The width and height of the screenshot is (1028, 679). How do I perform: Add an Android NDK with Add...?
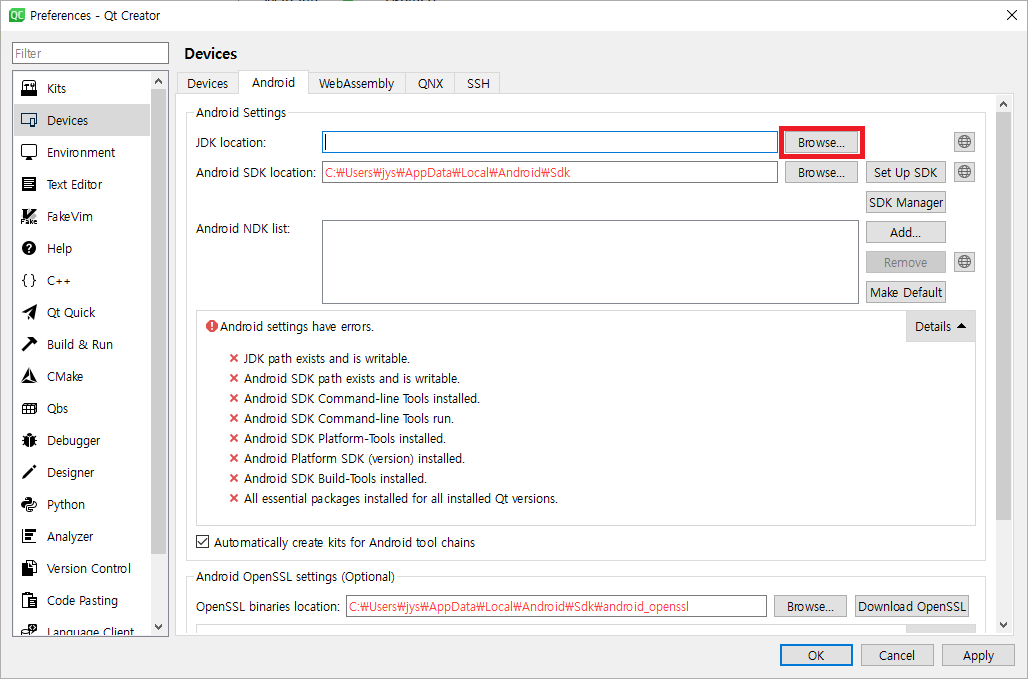(905, 232)
